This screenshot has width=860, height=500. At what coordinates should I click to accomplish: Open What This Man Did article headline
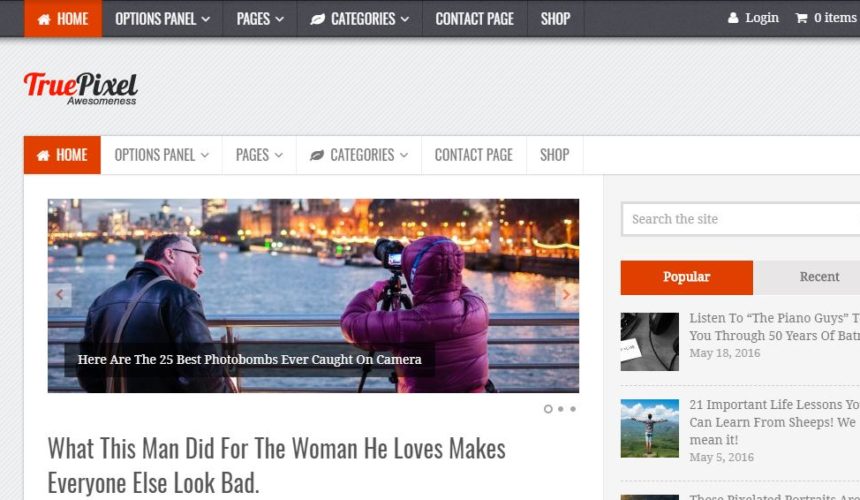[x=276, y=465]
